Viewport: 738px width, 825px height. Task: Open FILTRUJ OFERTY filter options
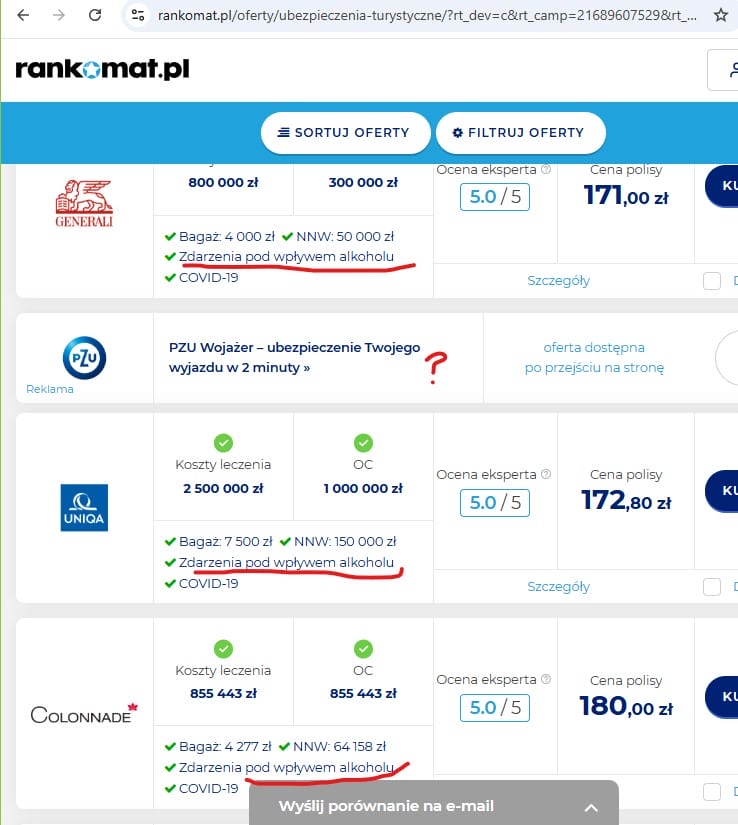pyautogui.click(x=519, y=133)
